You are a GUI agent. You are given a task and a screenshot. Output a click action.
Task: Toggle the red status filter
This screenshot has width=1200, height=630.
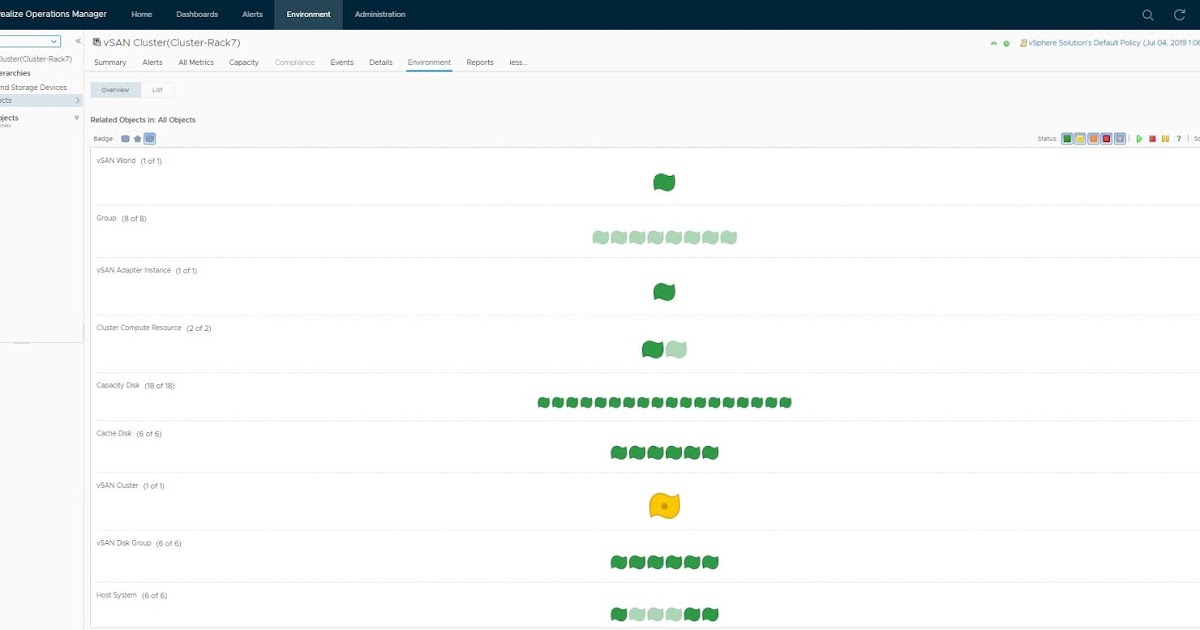[1106, 139]
